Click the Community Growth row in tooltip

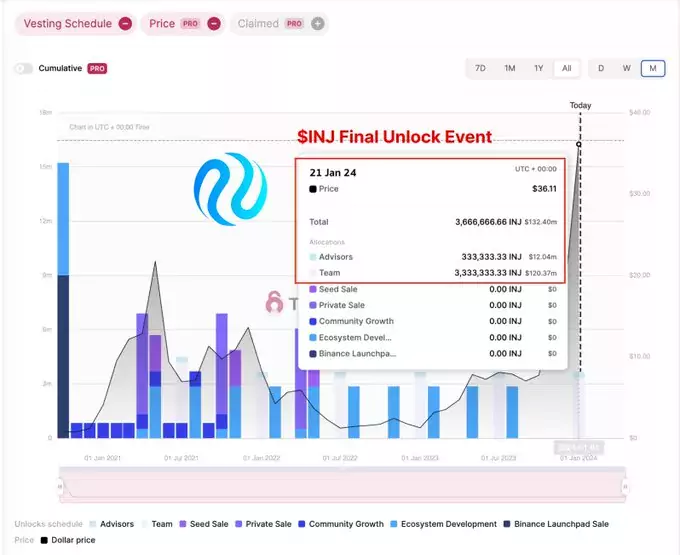tap(433, 321)
